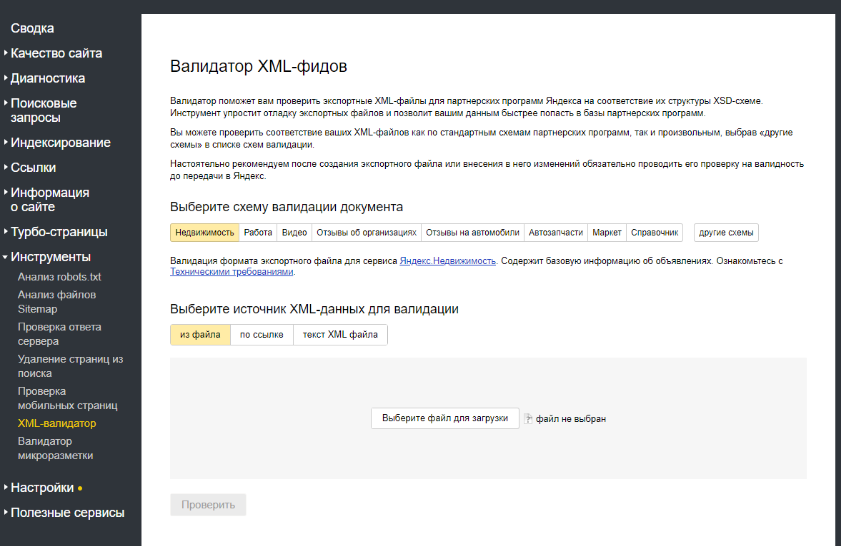The height and width of the screenshot is (546, 841).
Task: Click the 'файл не выбран' status text
Action: (x=571, y=419)
